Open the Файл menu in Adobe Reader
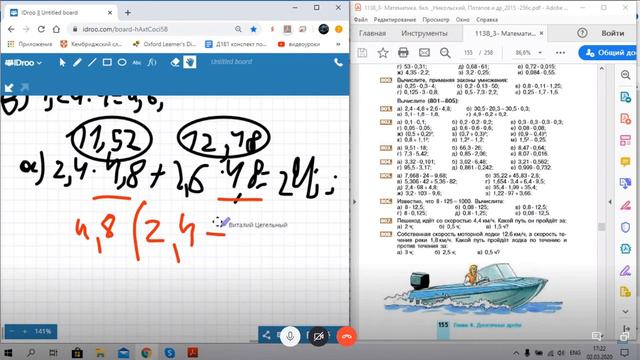640x360 pixels. pyautogui.click(x=361, y=20)
